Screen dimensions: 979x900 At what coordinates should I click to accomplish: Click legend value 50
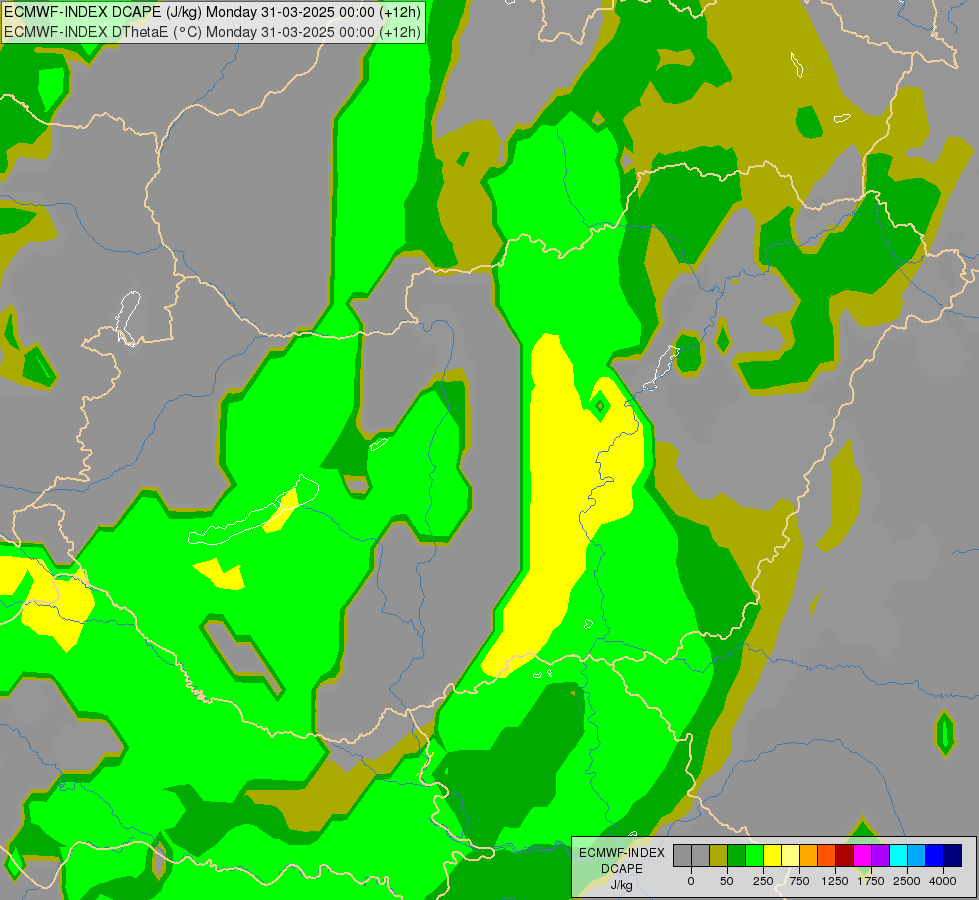click(727, 881)
